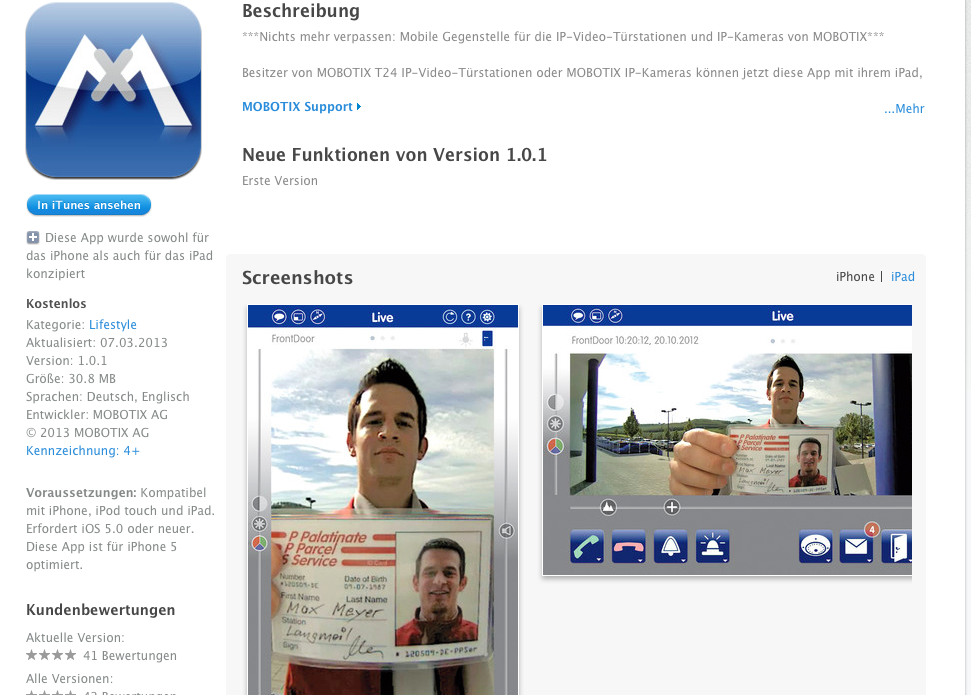Switch to the iPhone screenshots tab
The height and width of the screenshot is (695, 971).
[855, 277]
